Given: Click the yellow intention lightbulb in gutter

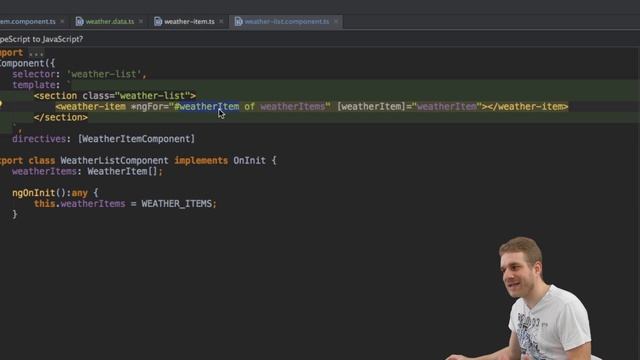Looking at the screenshot, I should (x=1, y=104).
